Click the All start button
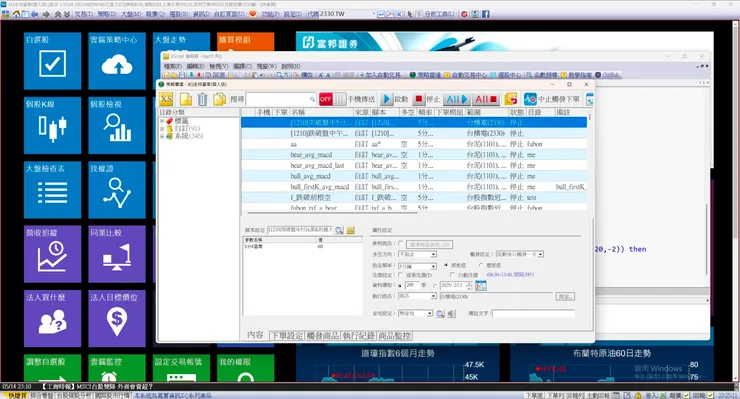Image resolution: width=740 pixels, height=399 pixels. pyautogui.click(x=456, y=99)
